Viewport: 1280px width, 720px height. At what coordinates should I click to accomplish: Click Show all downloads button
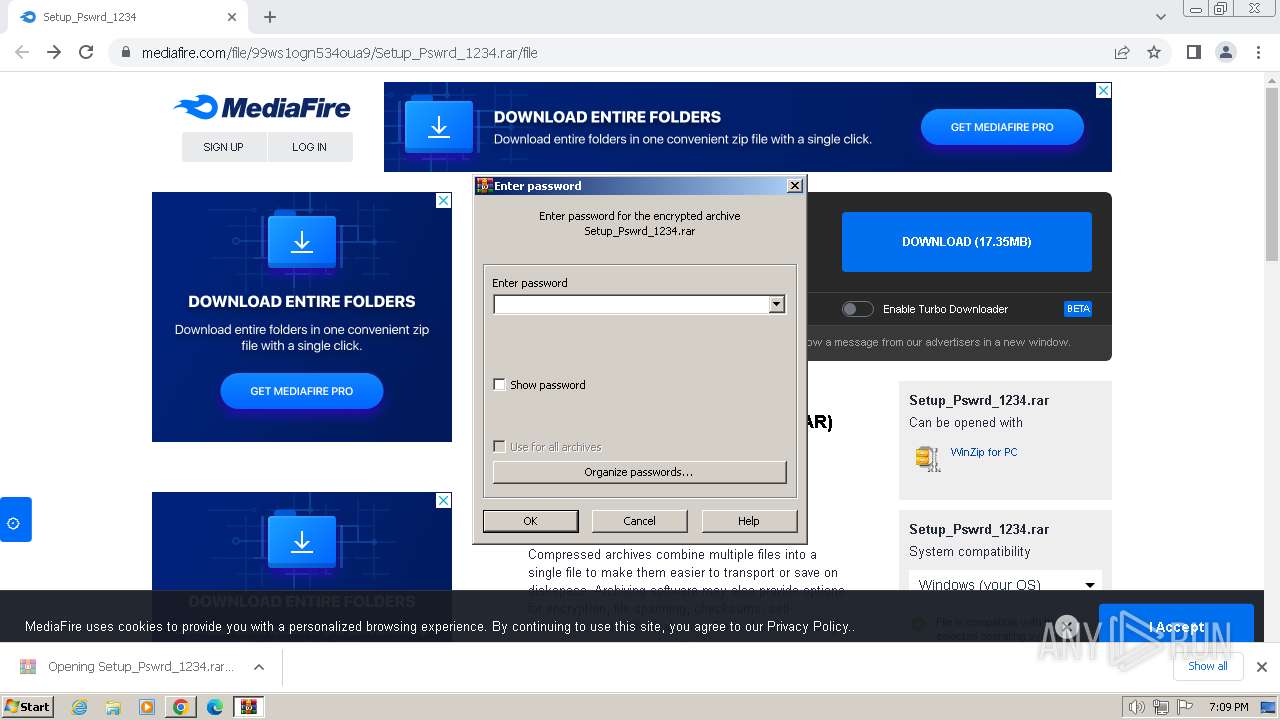coord(1208,666)
